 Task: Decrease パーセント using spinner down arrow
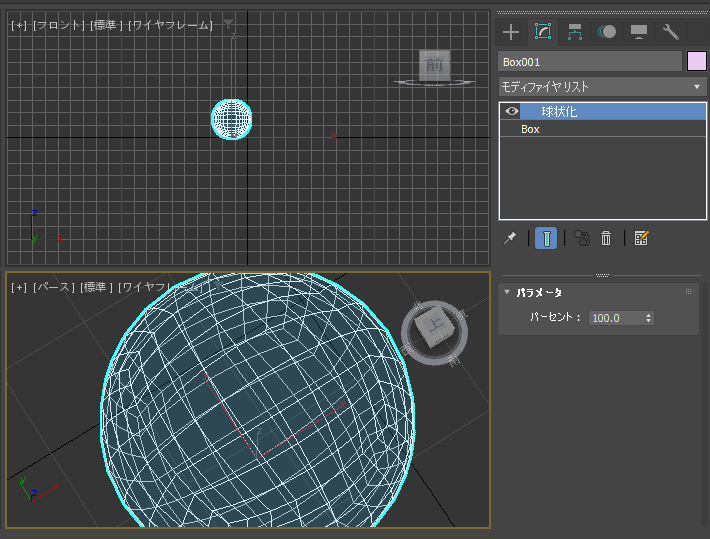(648, 321)
